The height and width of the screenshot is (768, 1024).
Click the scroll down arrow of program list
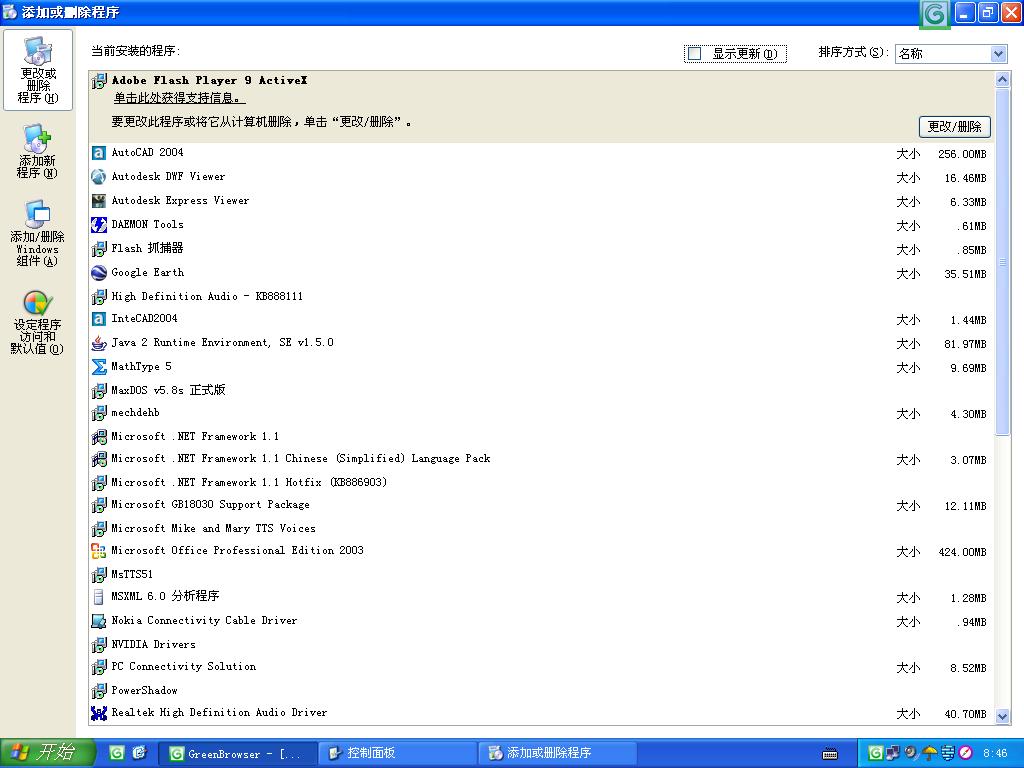[1002, 716]
